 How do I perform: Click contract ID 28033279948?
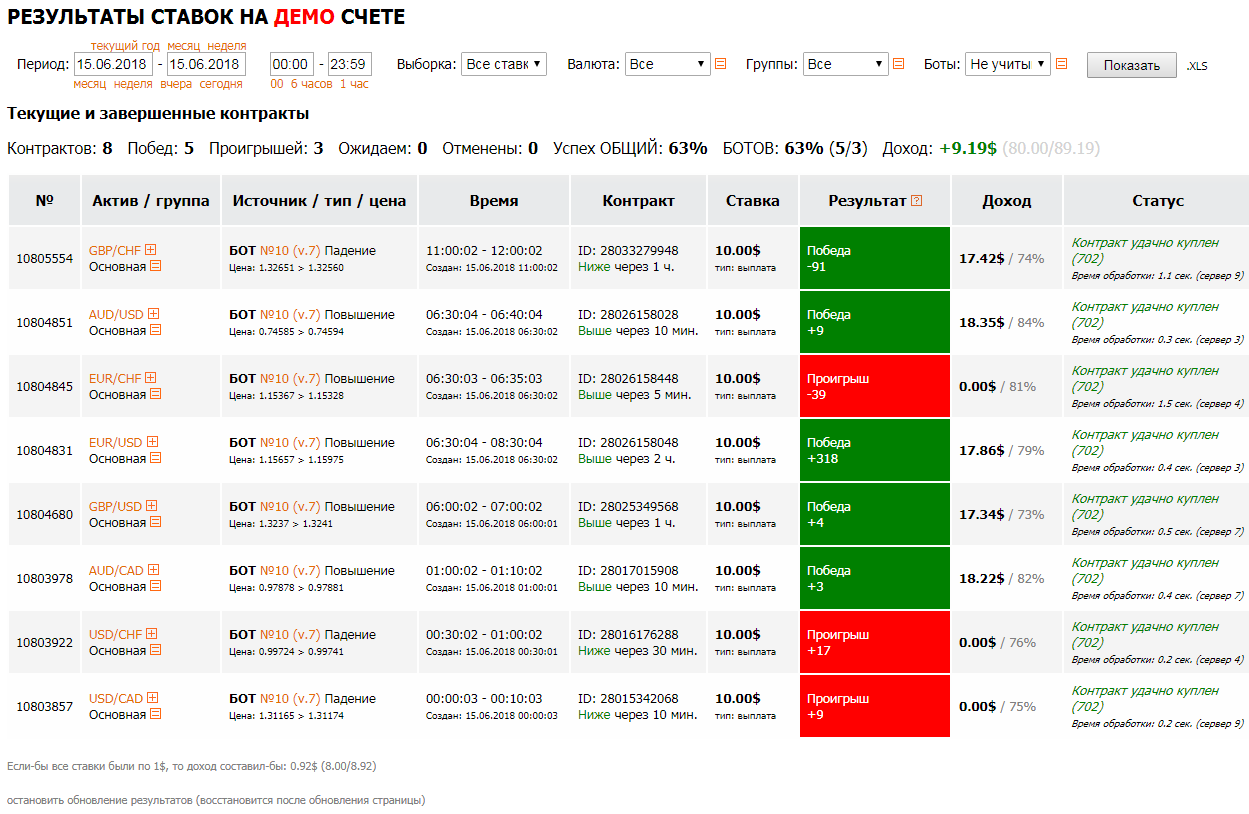[x=628, y=251]
